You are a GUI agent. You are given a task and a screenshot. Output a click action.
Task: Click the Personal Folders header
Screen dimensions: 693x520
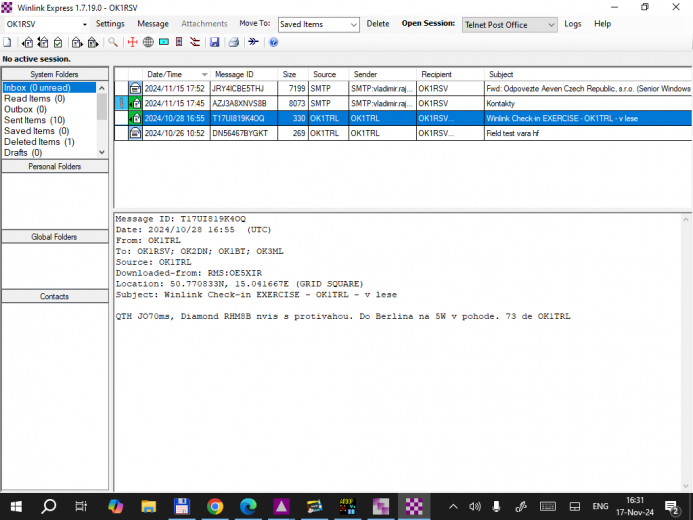click(55, 167)
